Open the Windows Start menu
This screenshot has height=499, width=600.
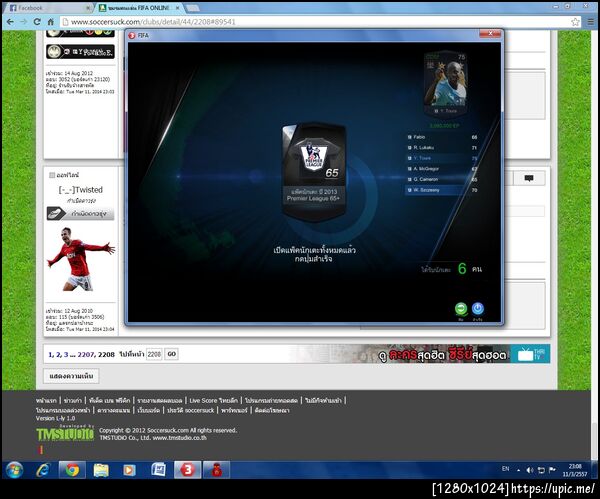click(15, 470)
